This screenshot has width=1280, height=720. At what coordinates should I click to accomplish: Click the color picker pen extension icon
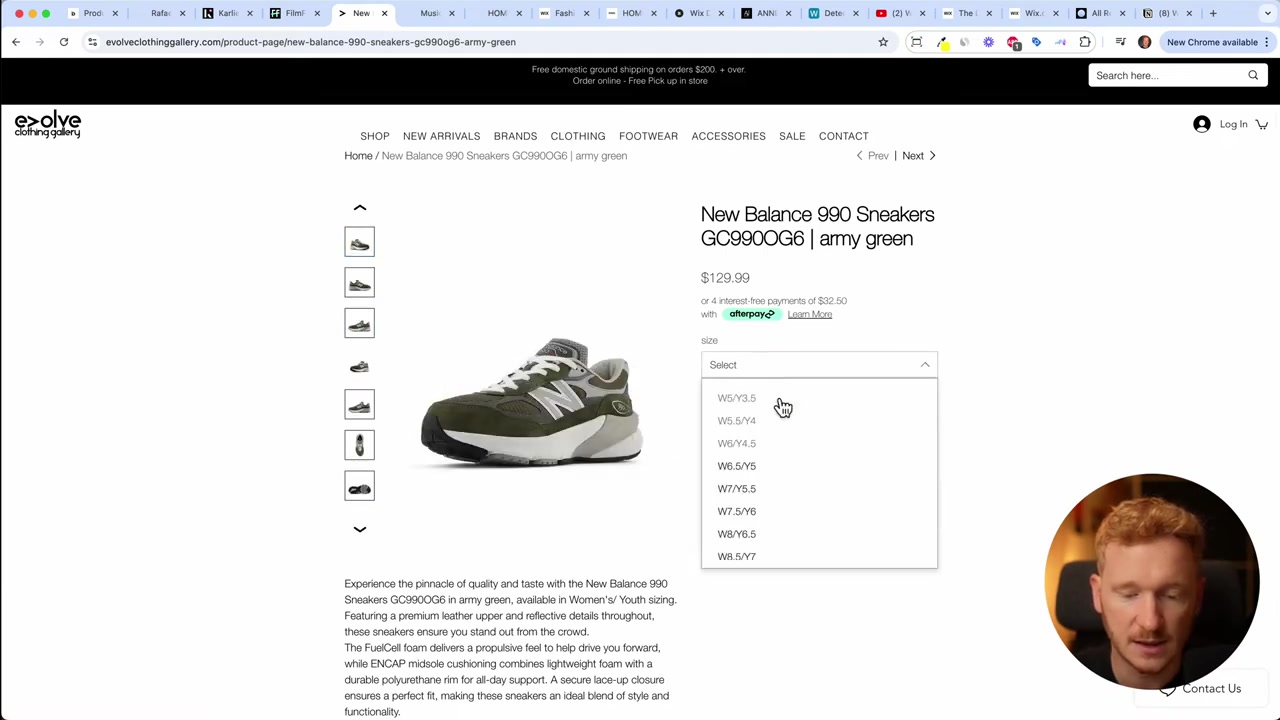coord(942,42)
